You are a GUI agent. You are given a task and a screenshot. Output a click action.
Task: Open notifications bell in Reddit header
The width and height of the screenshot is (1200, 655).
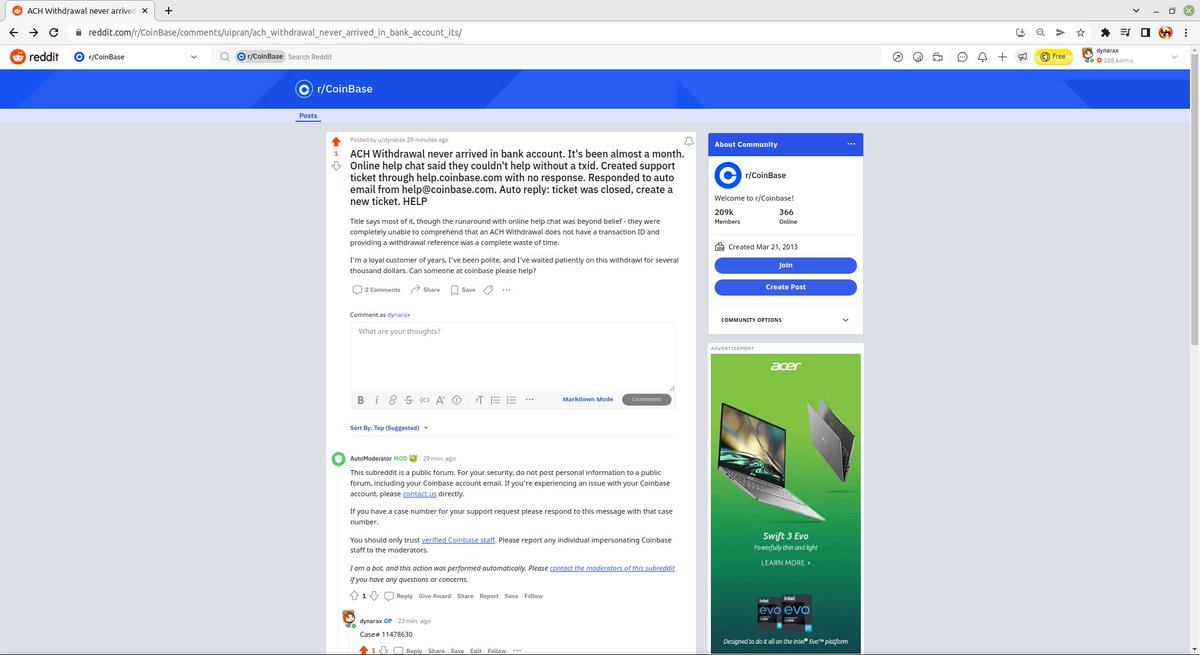[x=982, y=57]
